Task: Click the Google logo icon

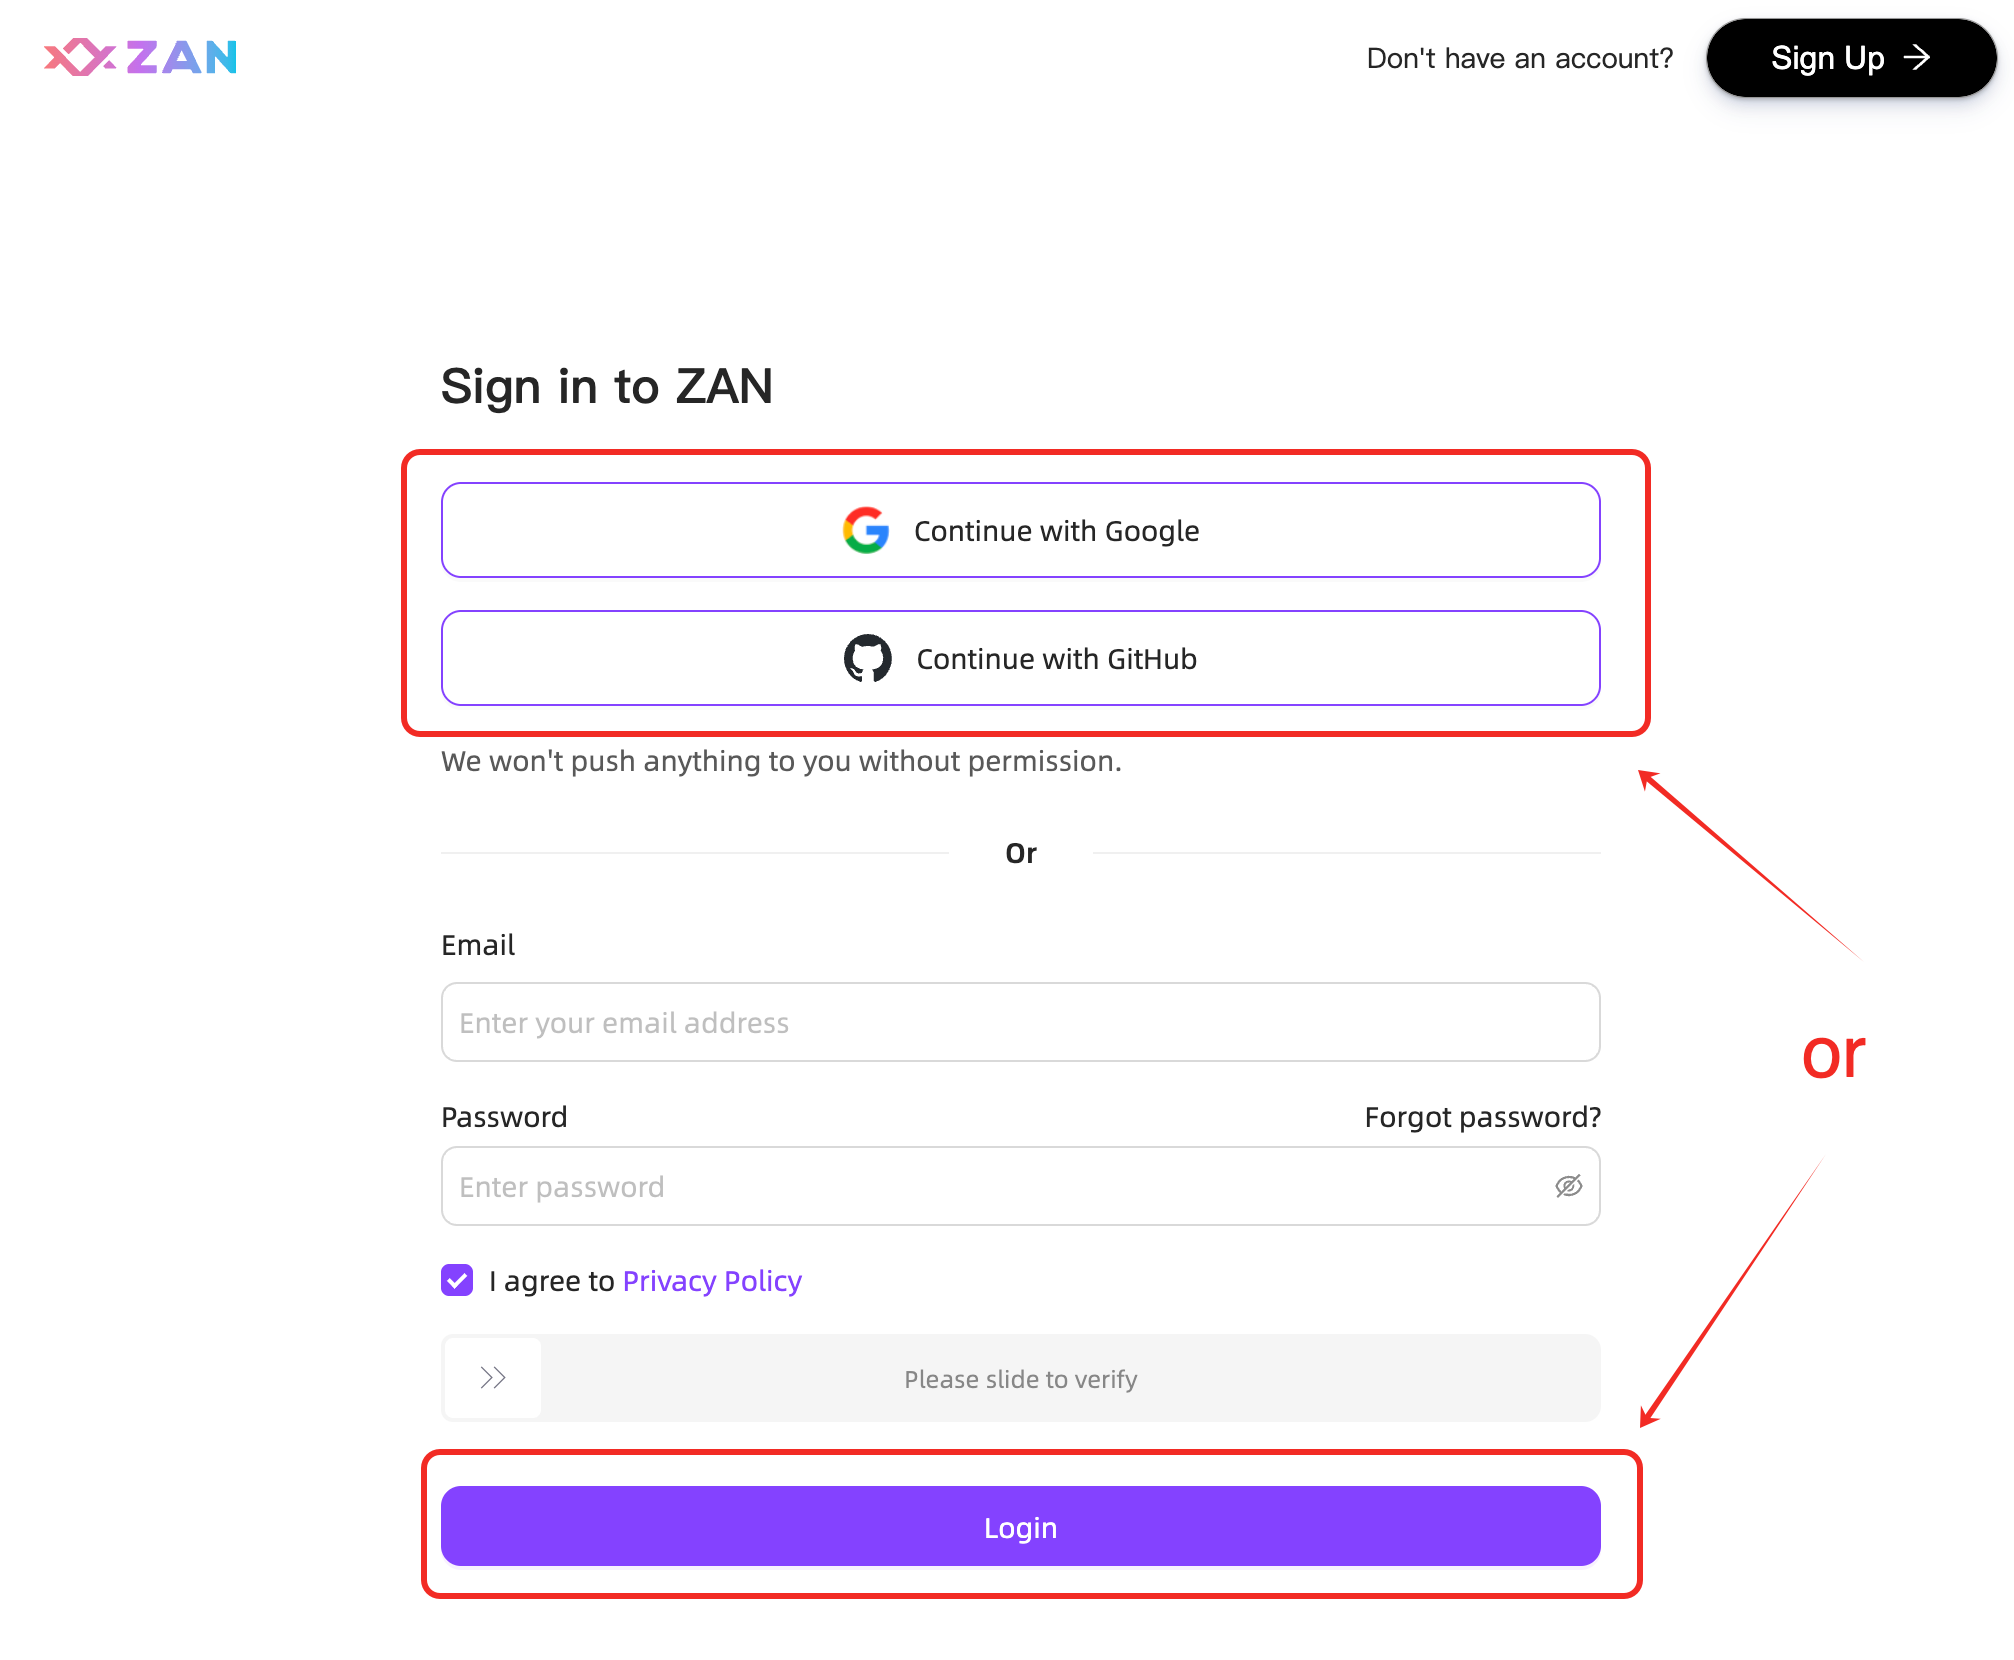Action: click(x=866, y=530)
